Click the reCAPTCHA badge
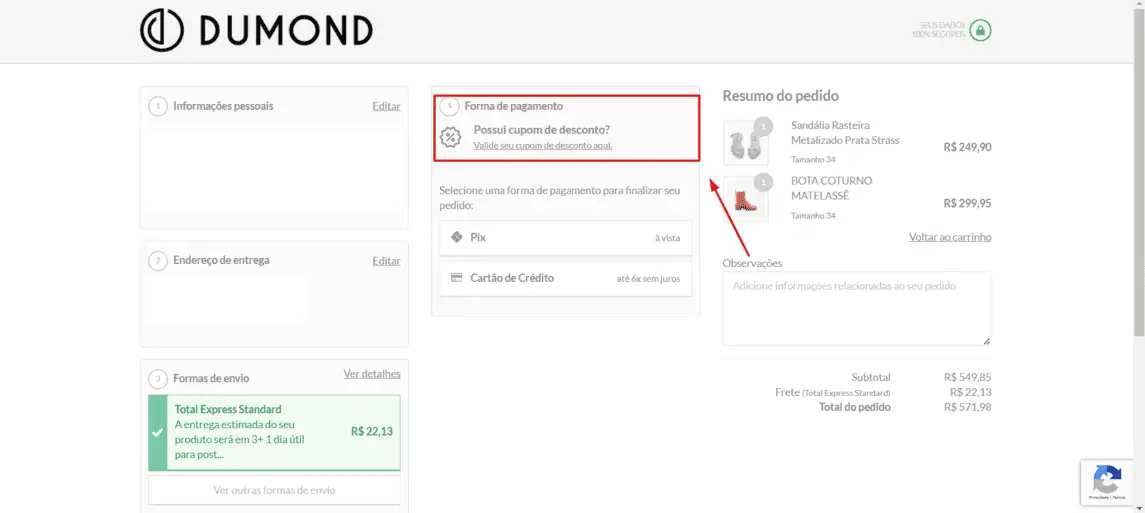The width and height of the screenshot is (1145, 513). pos(1107,482)
